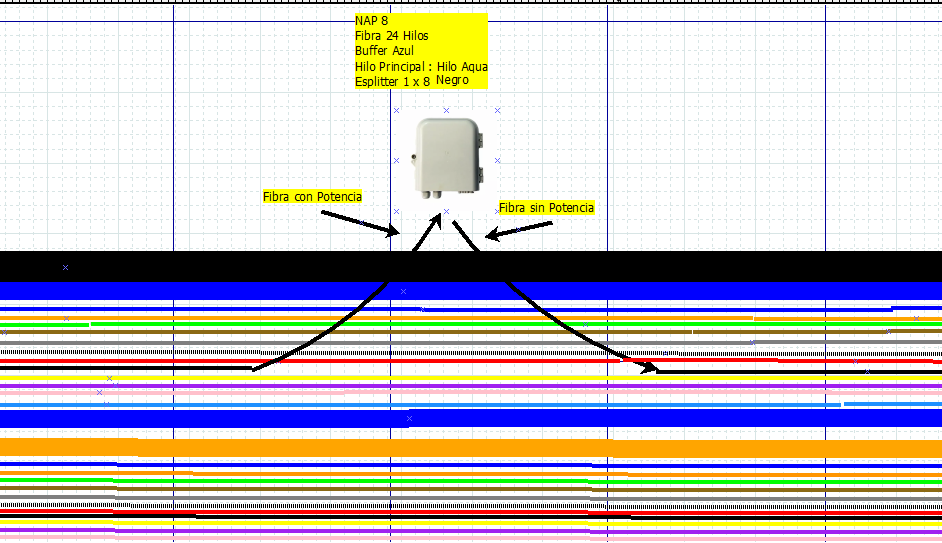
Task: Click the yellow NAP 8 description label
Action: click(421, 51)
